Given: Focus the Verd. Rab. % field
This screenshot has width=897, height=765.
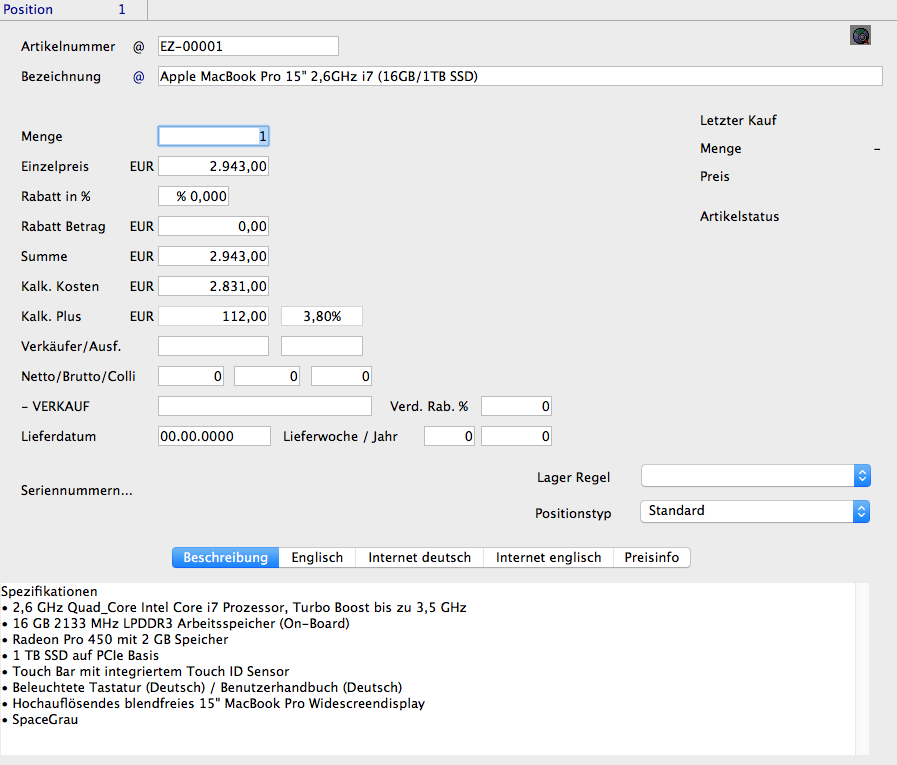Looking at the screenshot, I should click(x=516, y=407).
